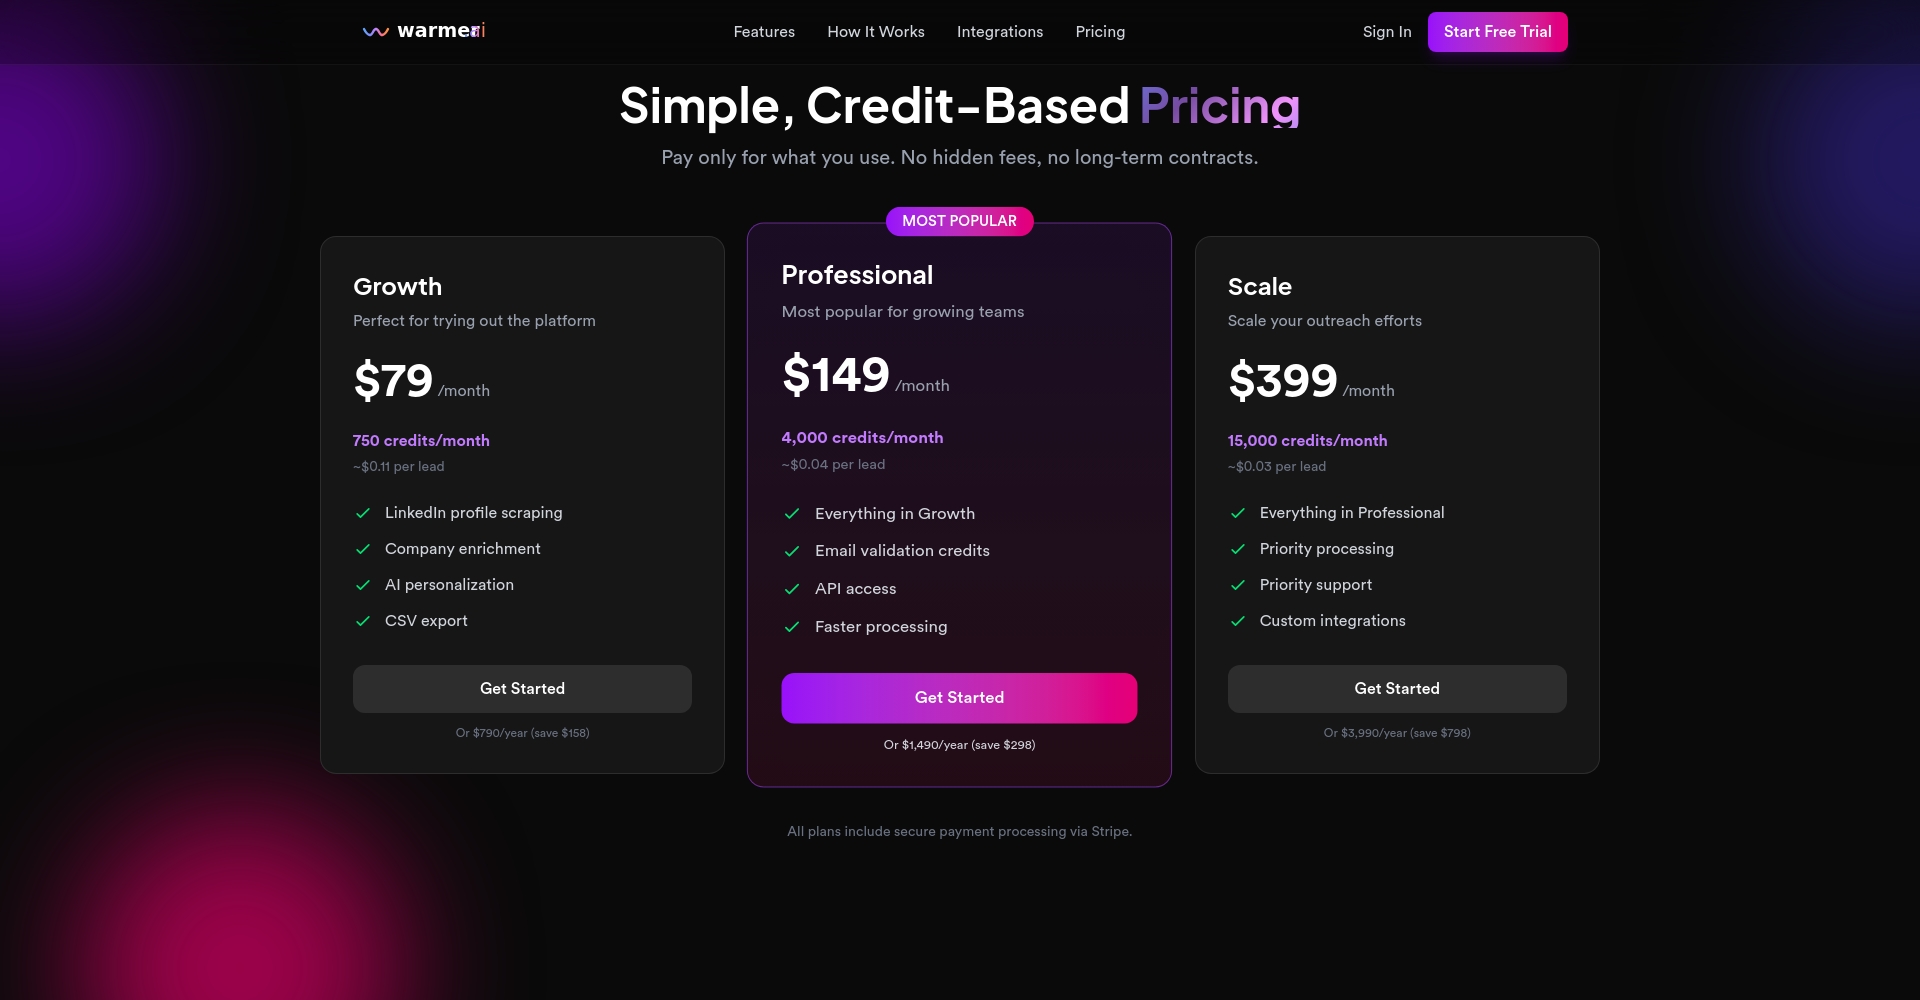Viewport: 1920px width, 1000px height.
Task: Click checkmark next to Faster processing
Action: 792,627
